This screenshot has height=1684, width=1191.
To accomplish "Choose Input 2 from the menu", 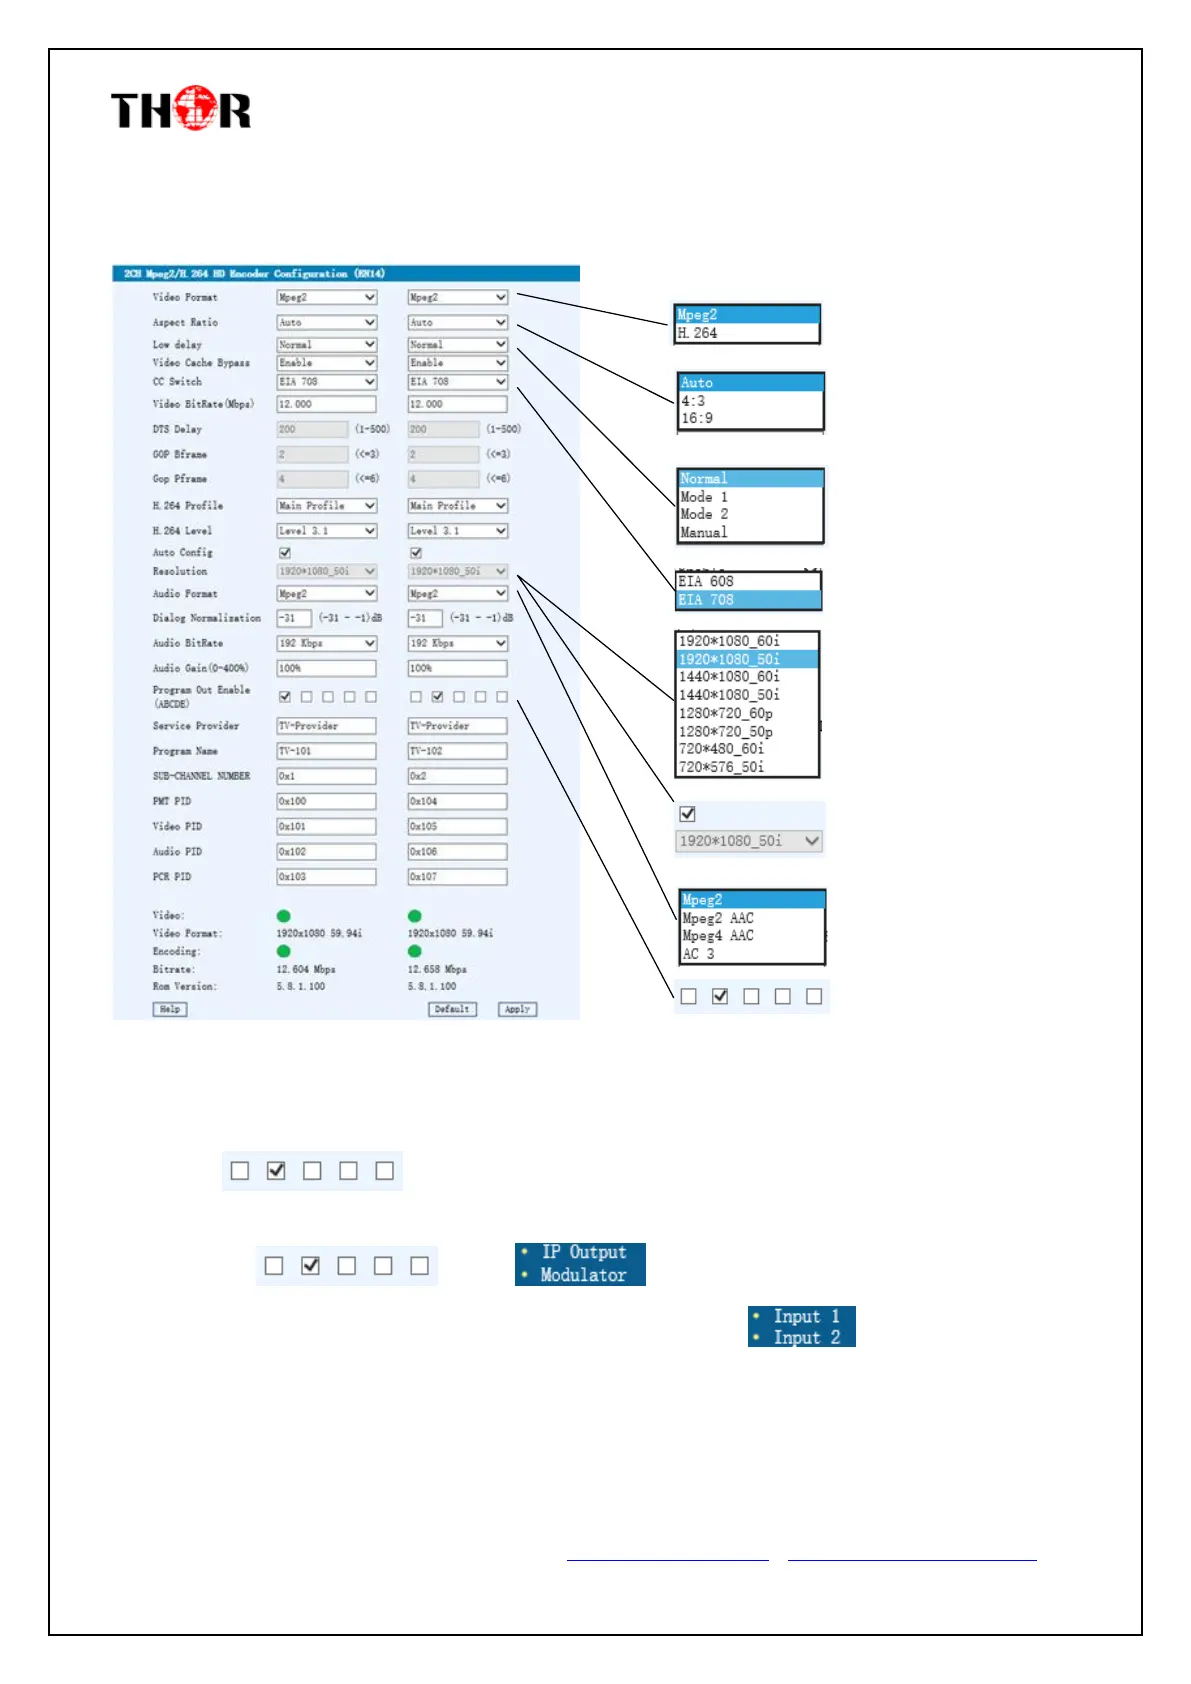I will [x=806, y=1338].
